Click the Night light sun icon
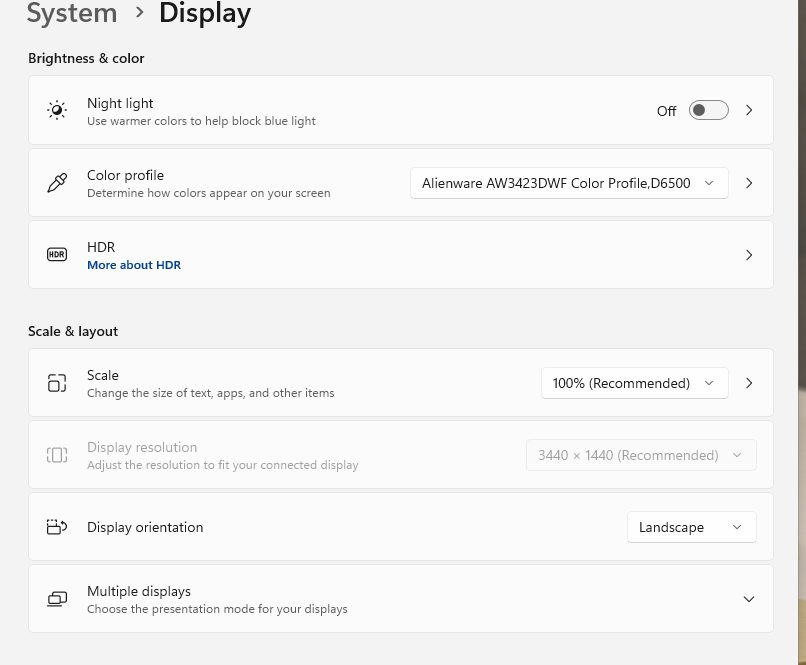 [57, 111]
